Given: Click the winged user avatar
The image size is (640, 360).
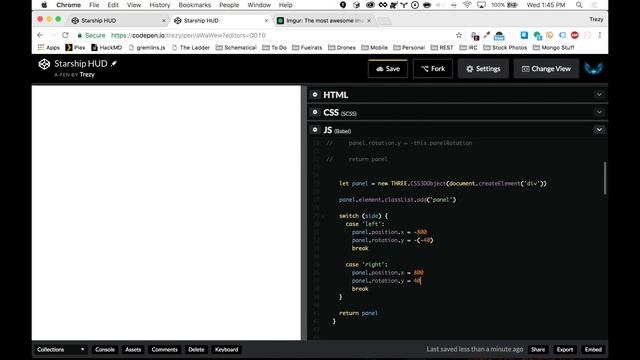Looking at the screenshot, I should coord(593,68).
